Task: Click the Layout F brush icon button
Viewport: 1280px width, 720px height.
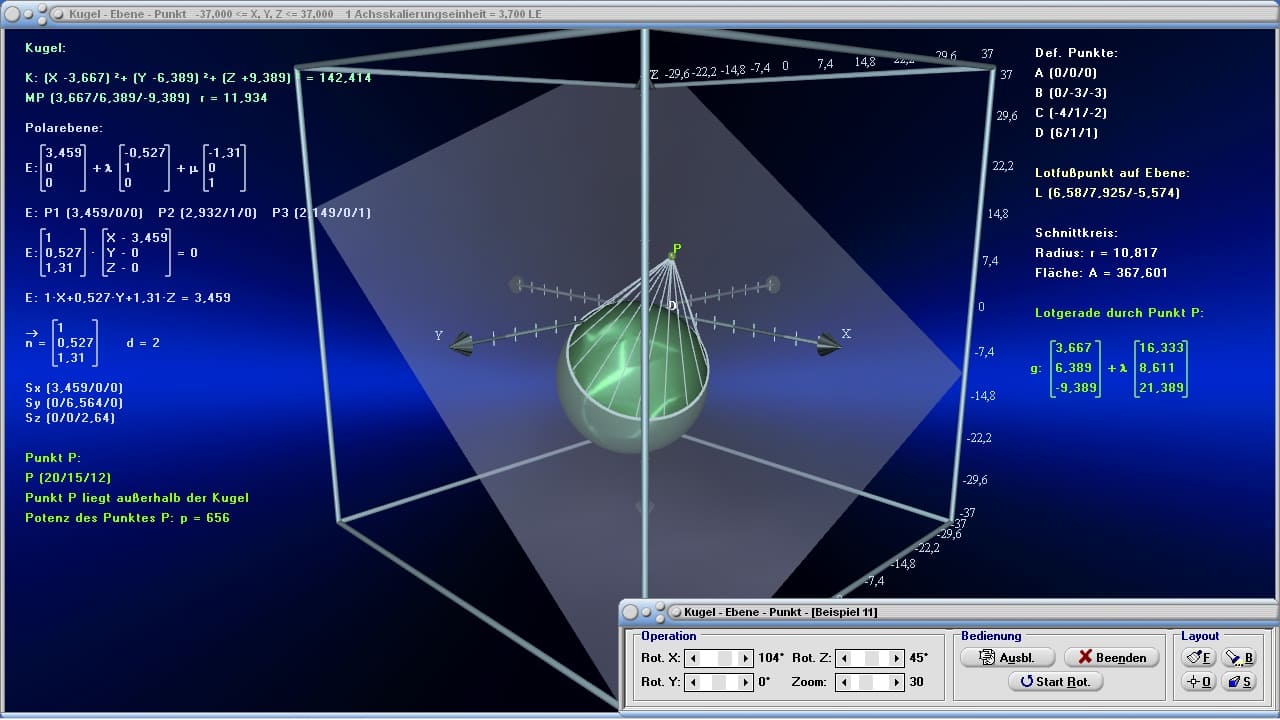Action: [1198, 657]
